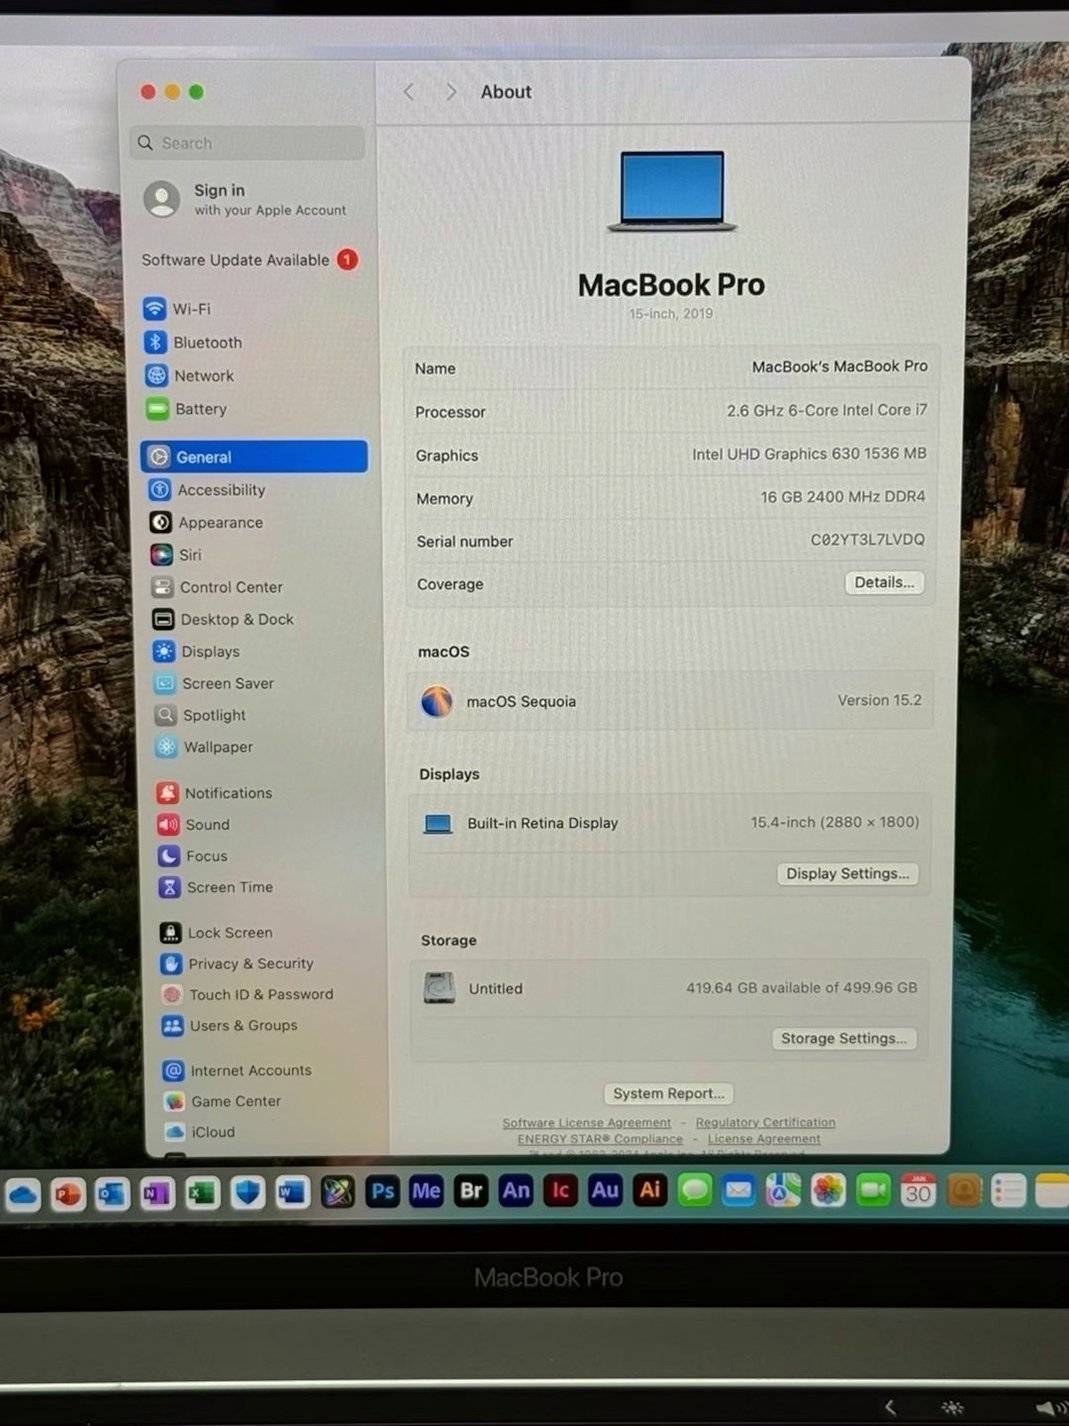Viewport: 1069px width, 1426px height.
Task: Click the System Report… button
Action: click(668, 1093)
